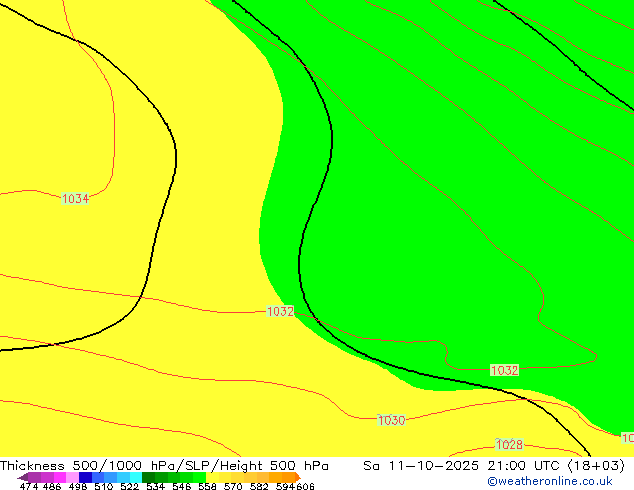Click the legend value 522
Viewport: 634px width, 490px height.
[129, 486]
